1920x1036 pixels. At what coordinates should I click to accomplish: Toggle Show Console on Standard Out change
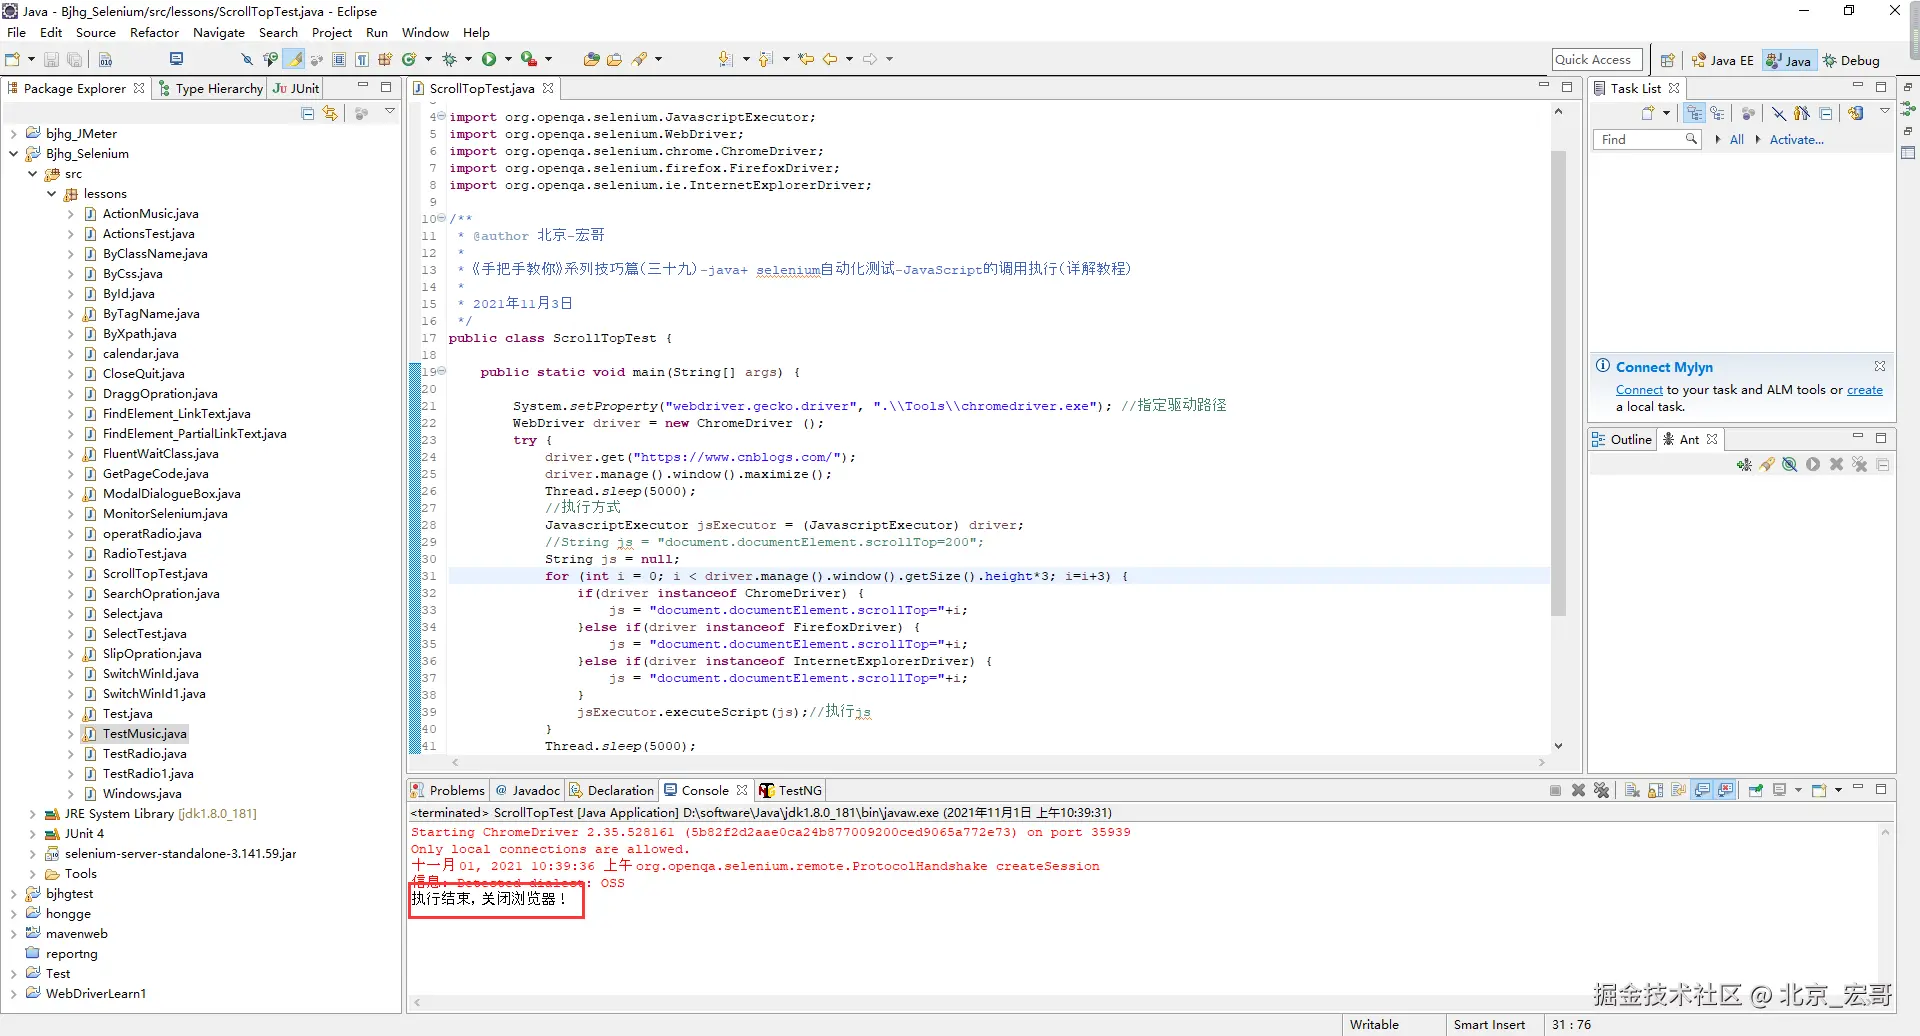(1703, 791)
